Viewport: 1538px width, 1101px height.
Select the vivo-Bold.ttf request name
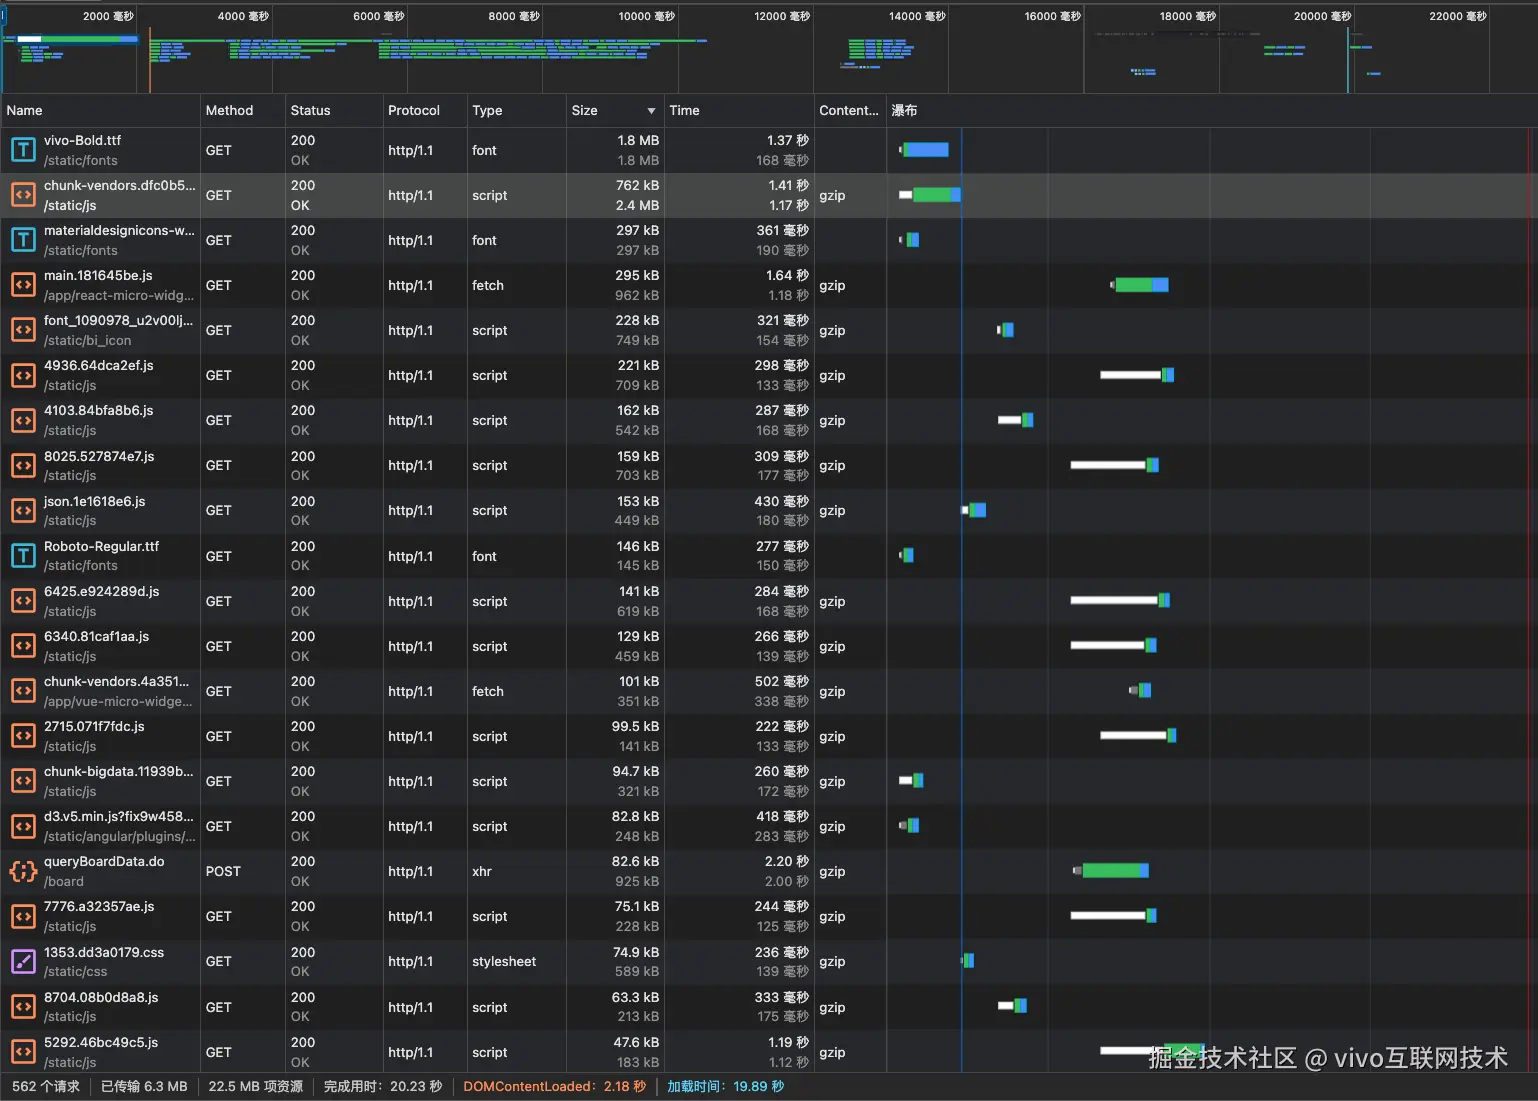tap(82, 141)
